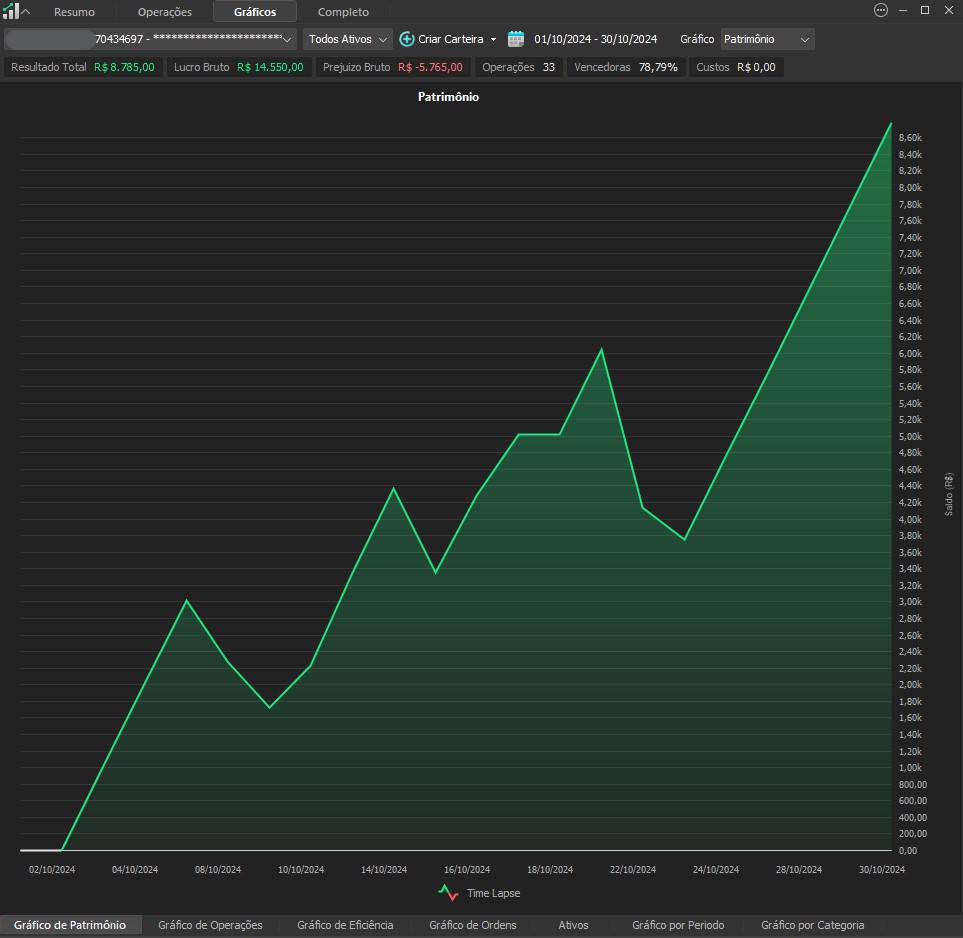This screenshot has height=938, width=963.
Task: Open the Completo tab
Action: click(343, 12)
